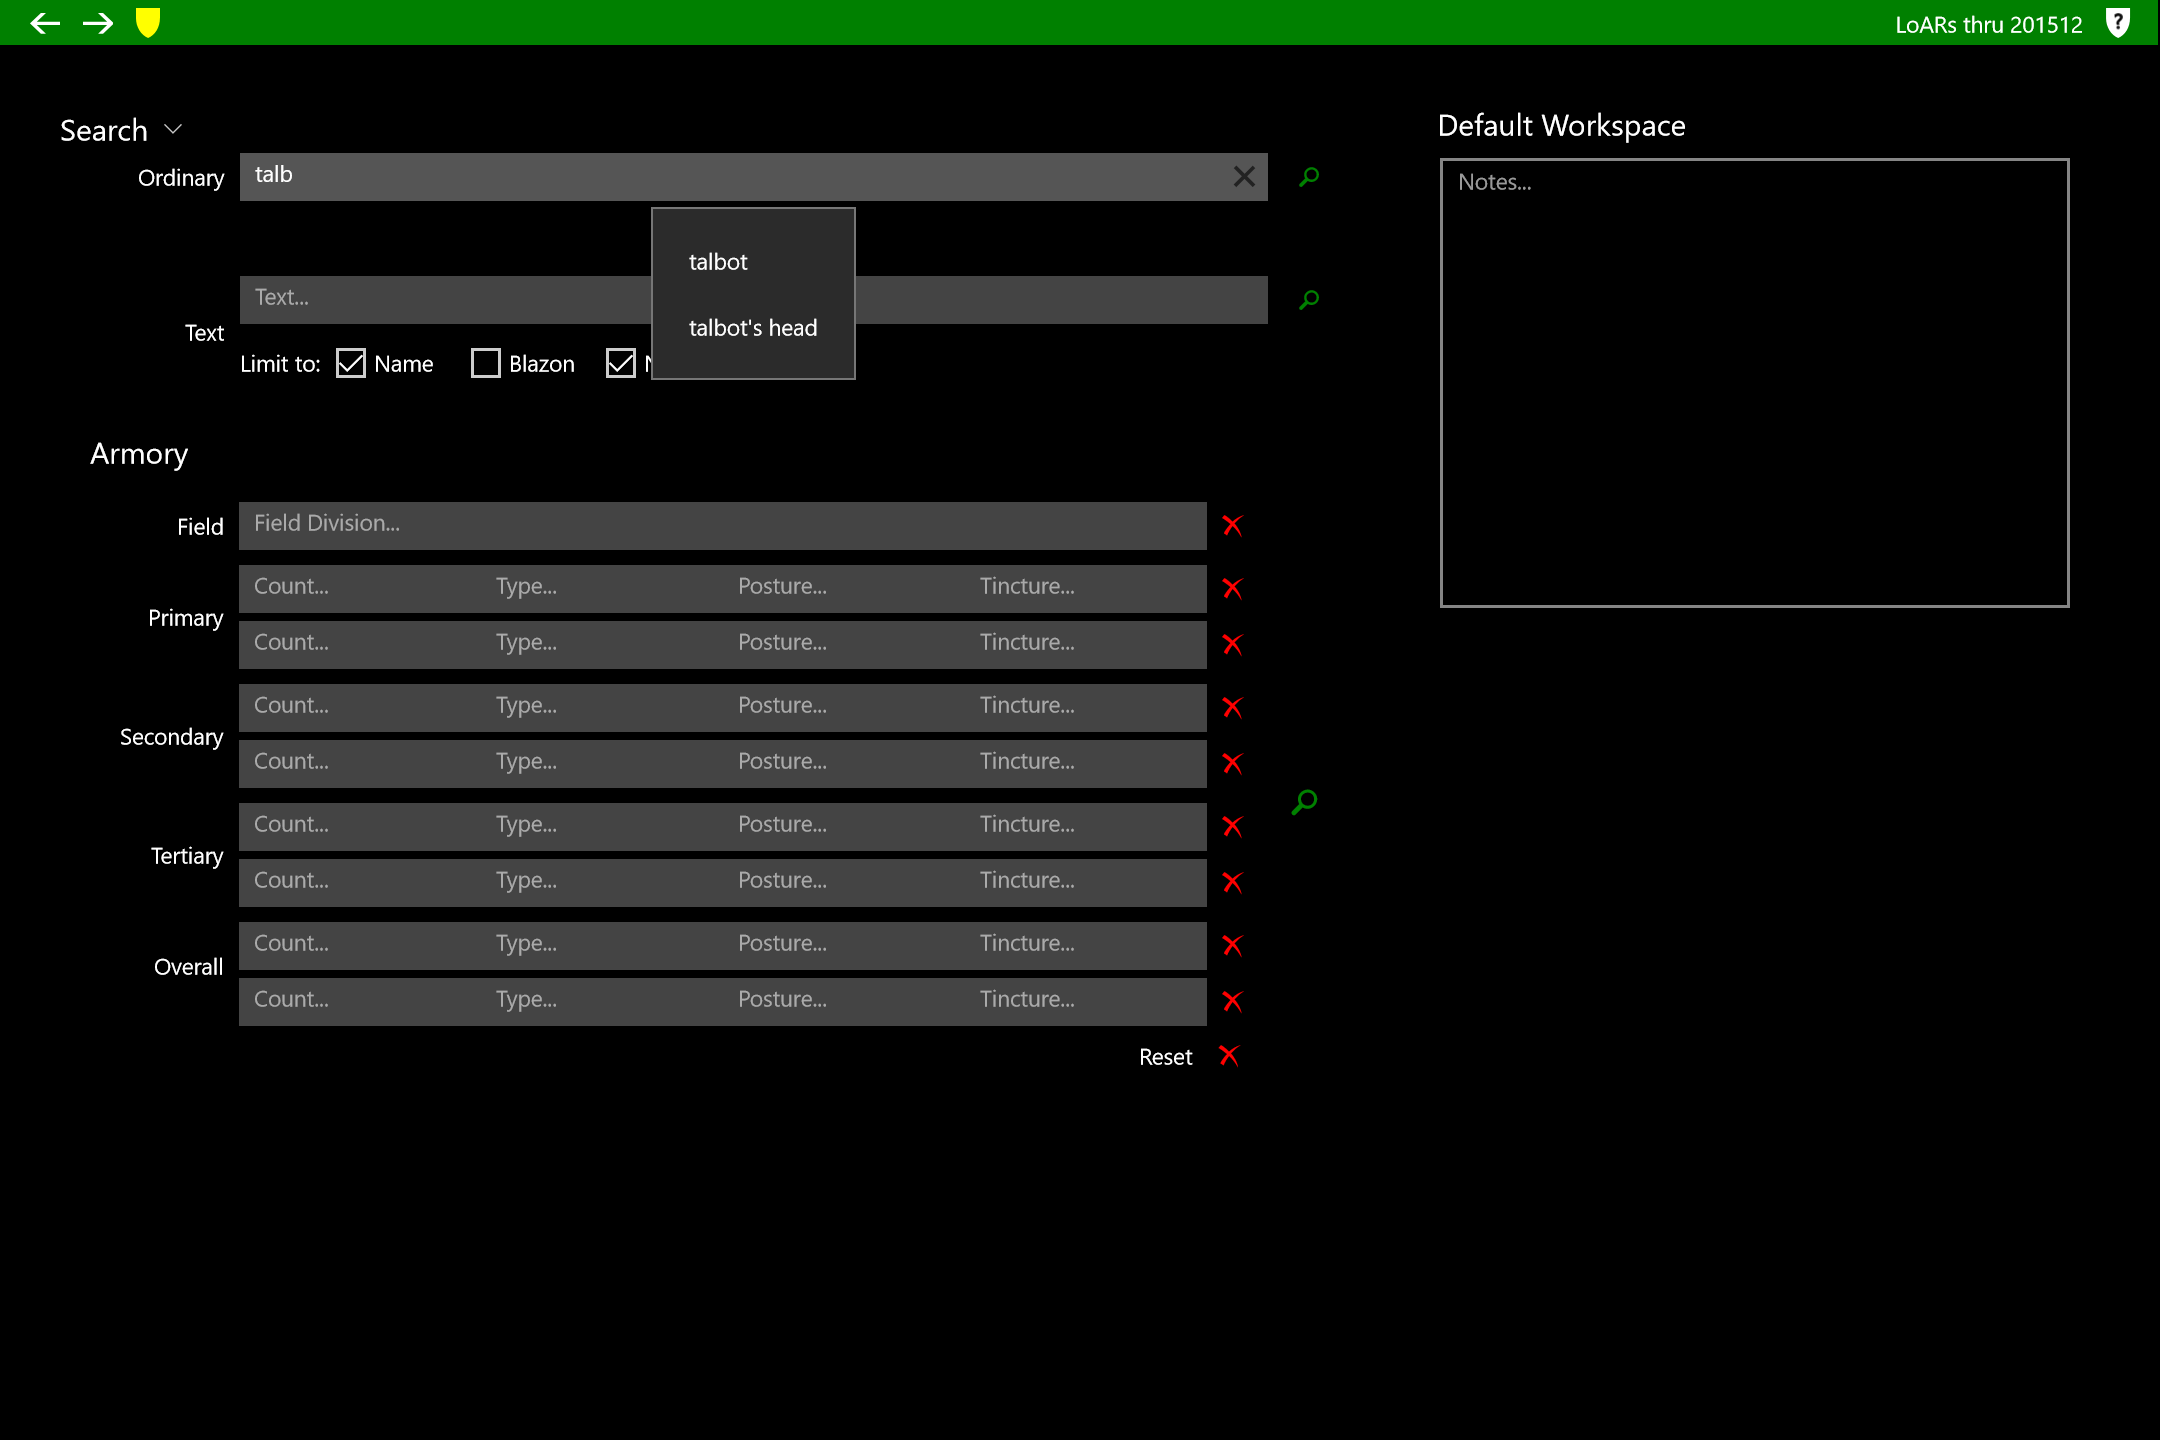Screen dimensions: 2160x1440
Task: Enable the Blazon limit checkbox
Action: tap(486, 363)
